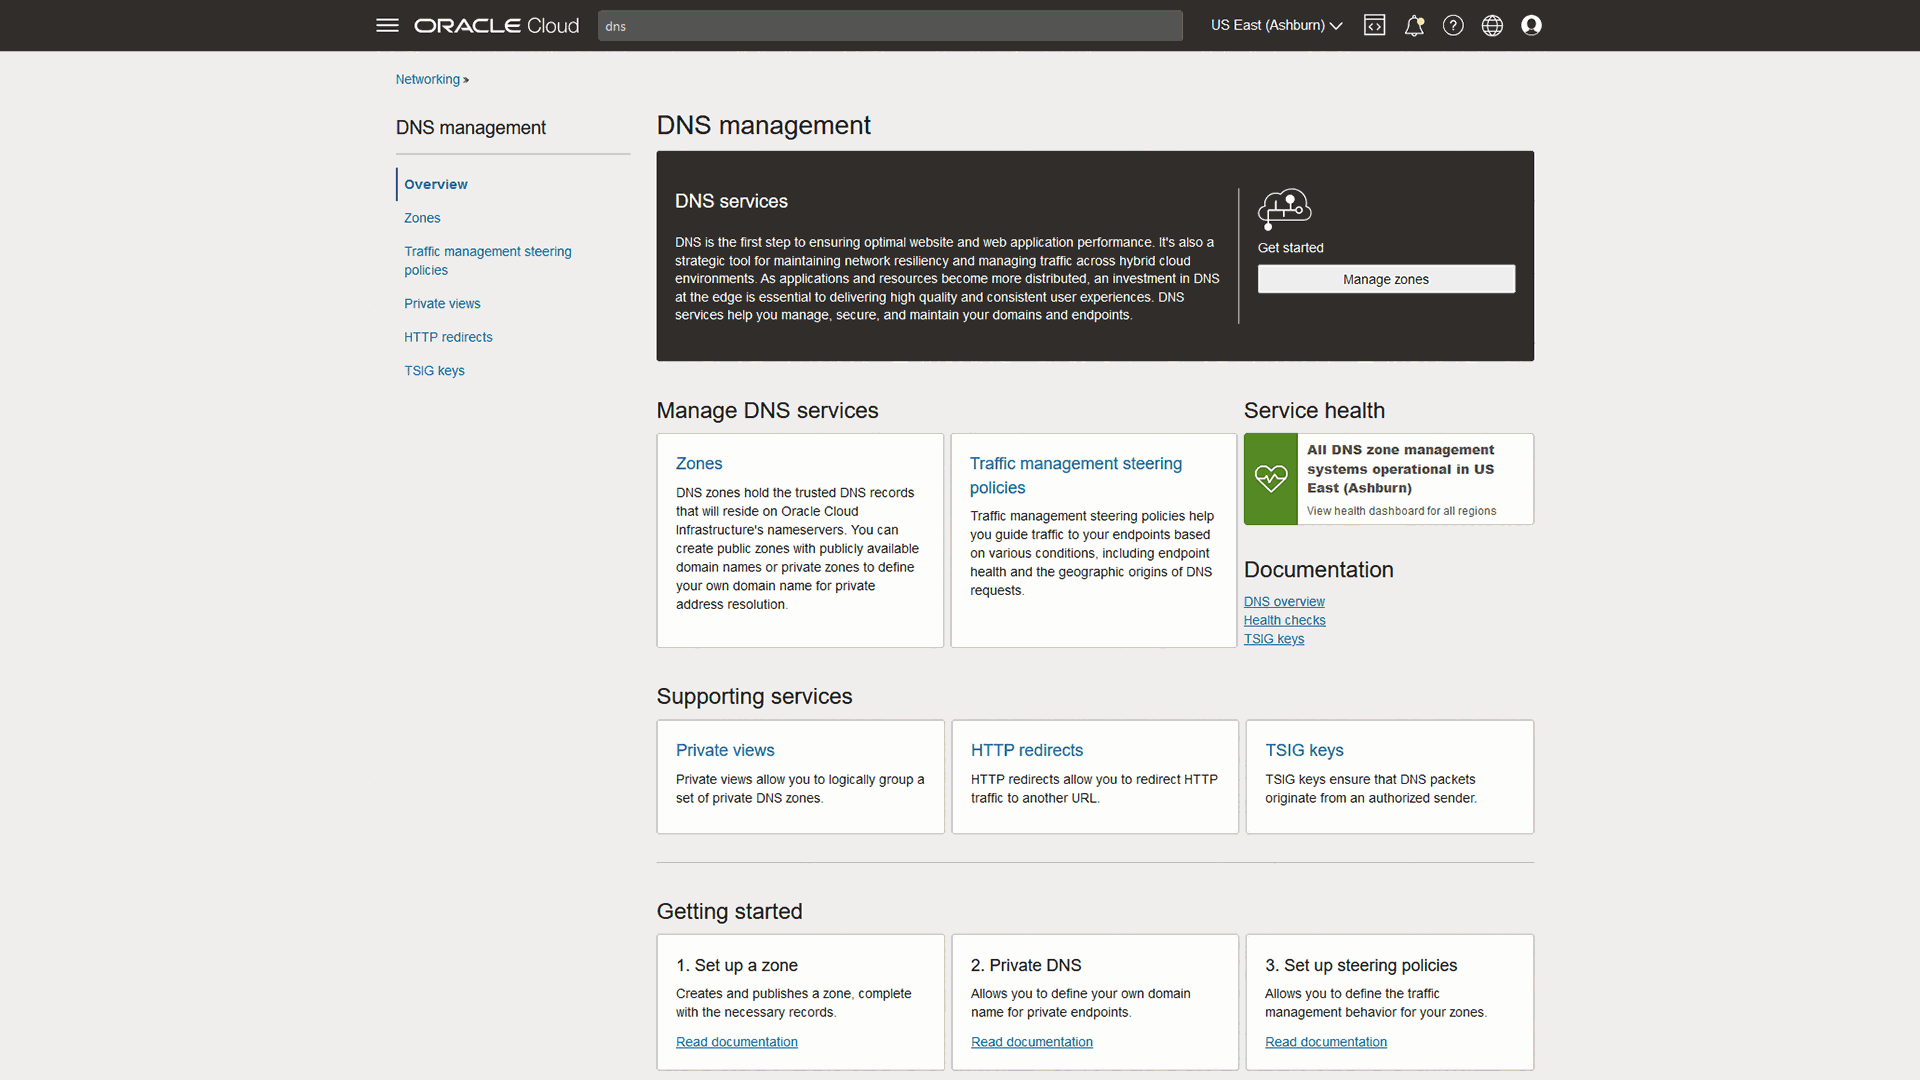Read documentation under Set up a zone
The height and width of the screenshot is (1080, 1920).
tap(736, 1041)
